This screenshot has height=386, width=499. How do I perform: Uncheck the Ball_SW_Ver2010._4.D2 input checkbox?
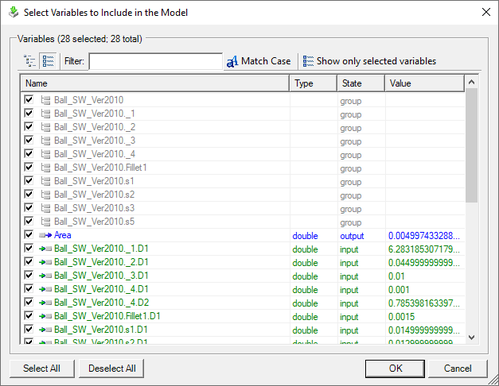[29, 302]
